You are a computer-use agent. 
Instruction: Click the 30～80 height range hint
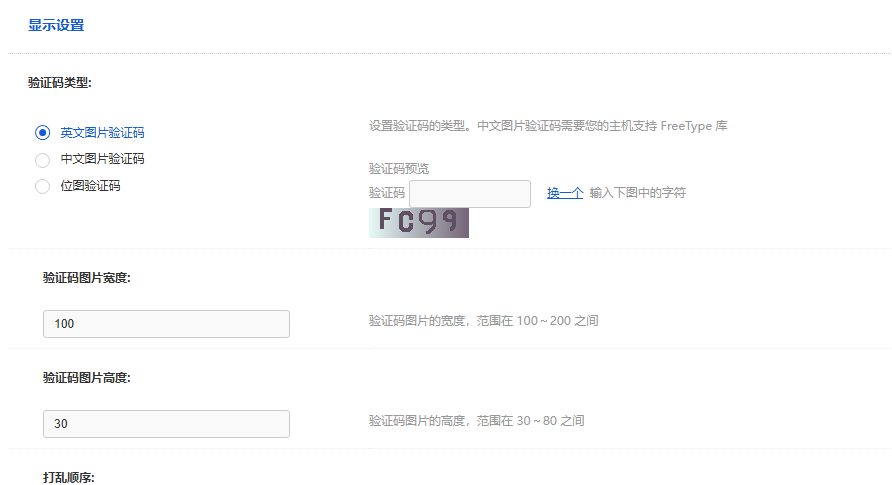pos(476,421)
